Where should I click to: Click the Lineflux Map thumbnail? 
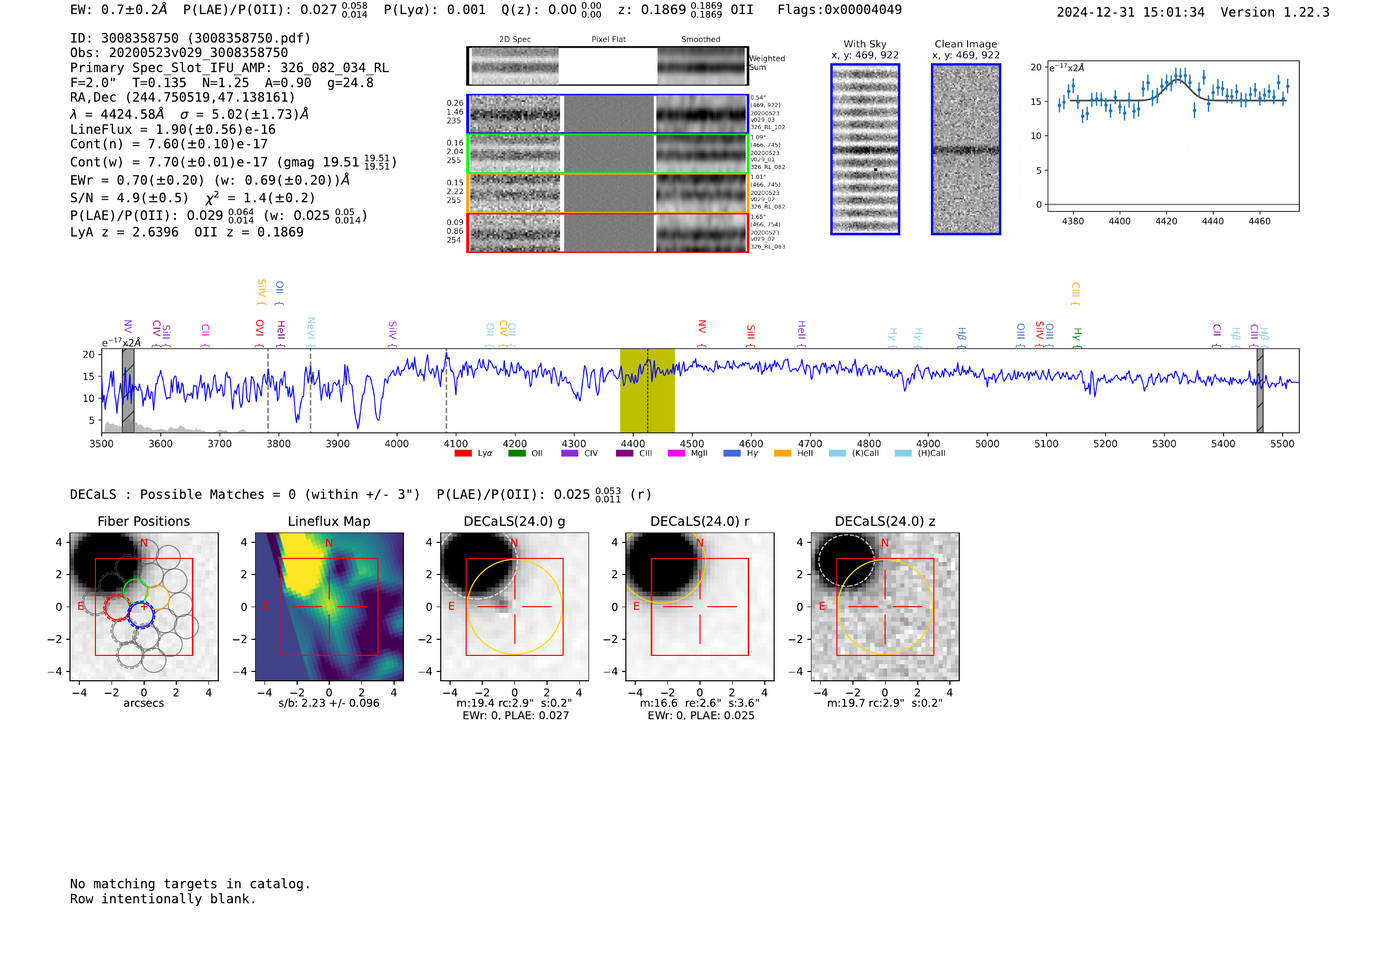pyautogui.click(x=329, y=607)
